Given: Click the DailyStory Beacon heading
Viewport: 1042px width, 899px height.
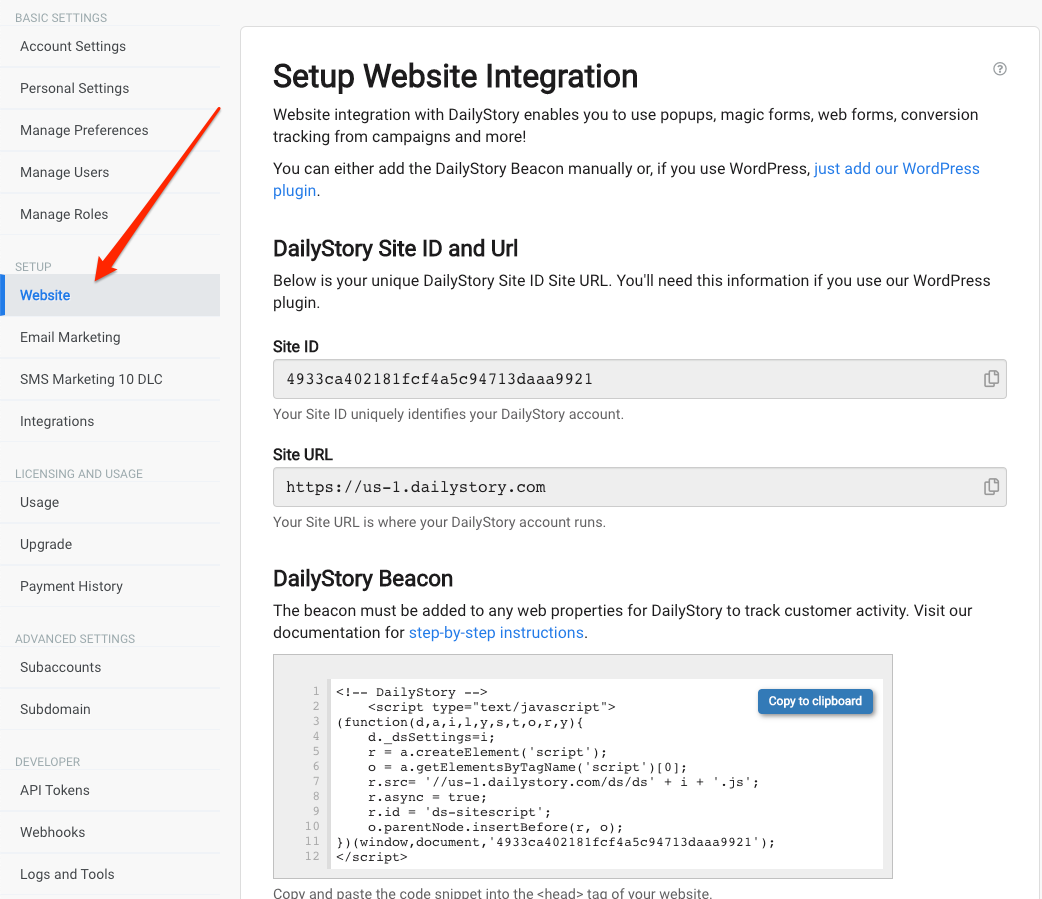Looking at the screenshot, I should tap(363, 579).
